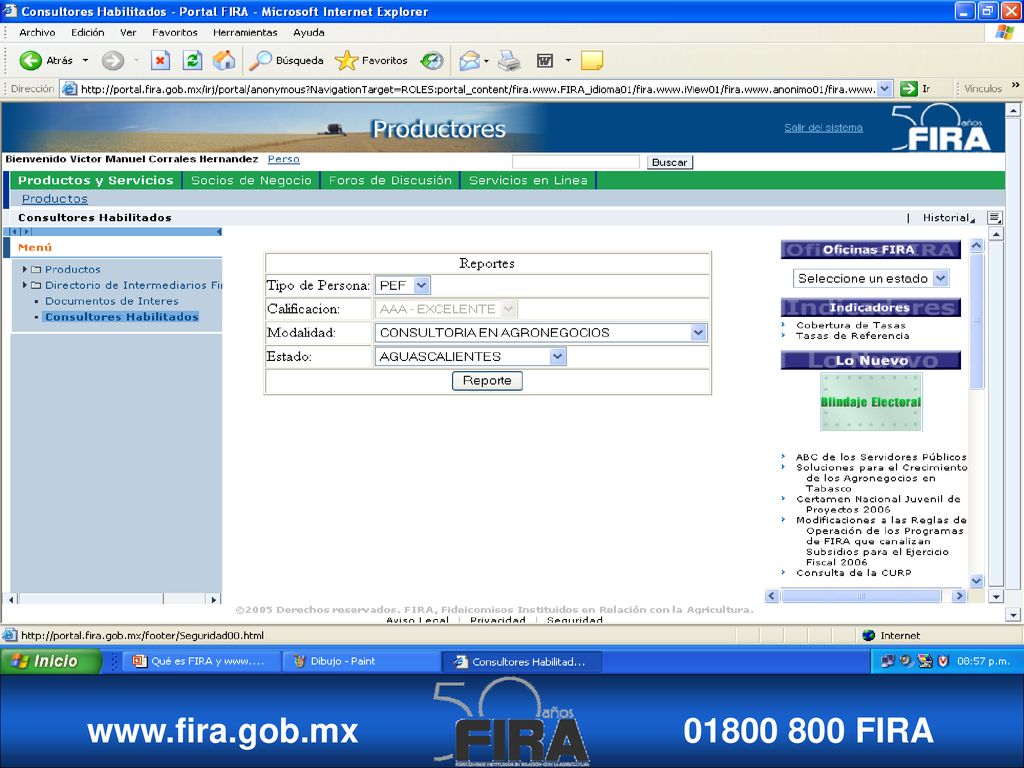Click the Blindaje Electoral banner image
This screenshot has height=768, width=1024.
pos(871,402)
